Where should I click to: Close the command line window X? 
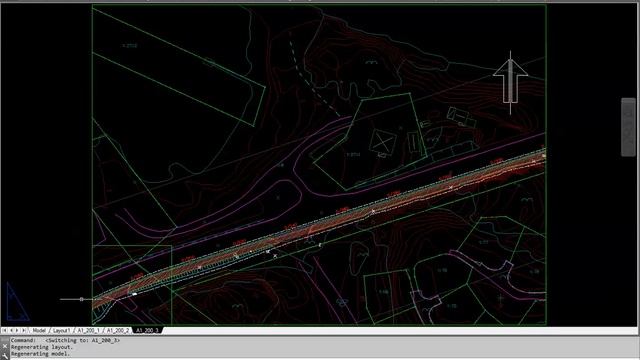point(4,346)
